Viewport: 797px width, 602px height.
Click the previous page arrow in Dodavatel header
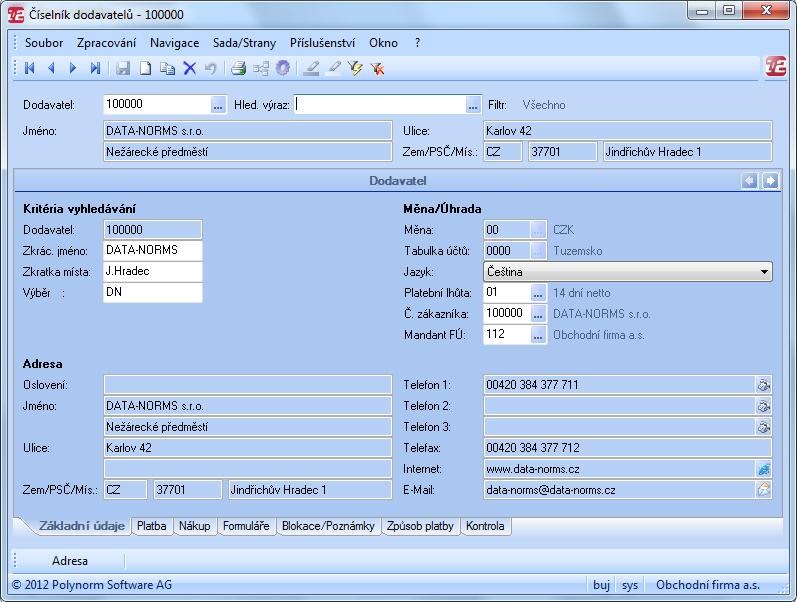(750, 180)
